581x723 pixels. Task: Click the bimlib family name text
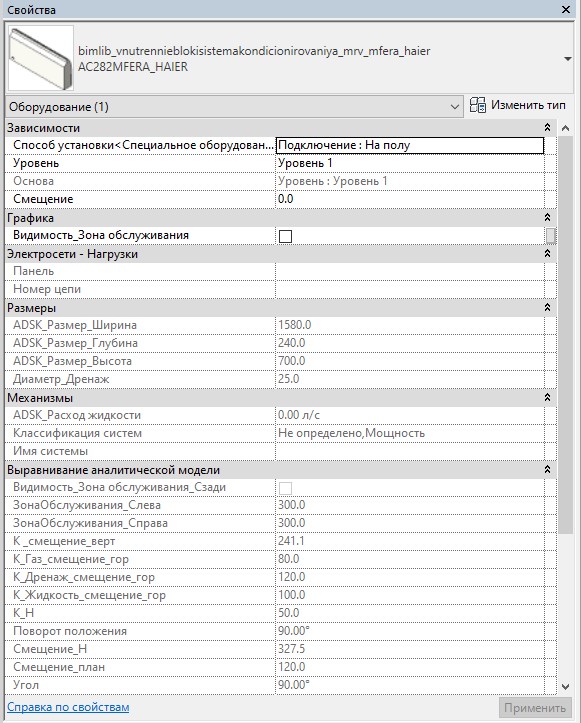[254, 51]
